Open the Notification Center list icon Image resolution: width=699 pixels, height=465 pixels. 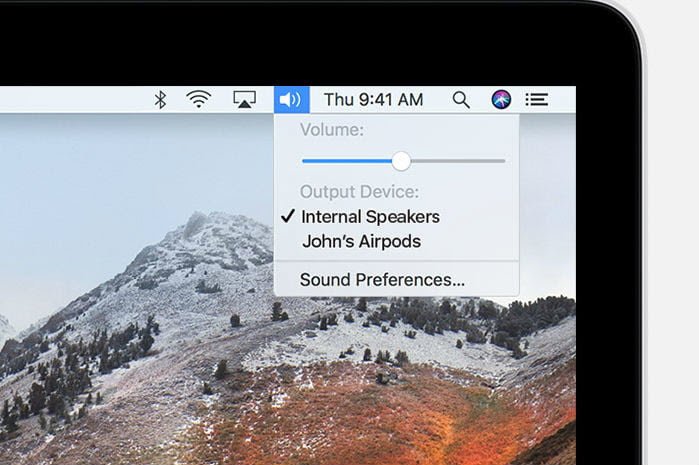tap(537, 99)
